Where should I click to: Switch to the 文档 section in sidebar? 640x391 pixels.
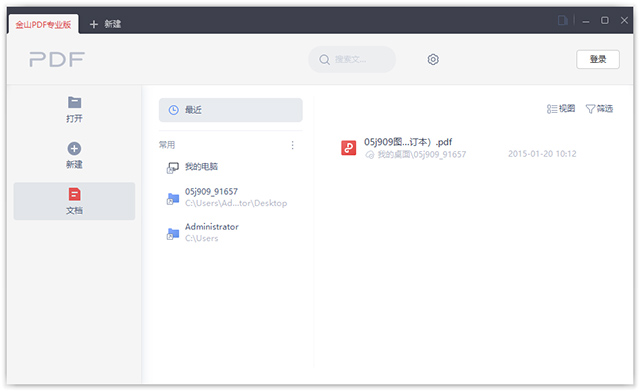tap(74, 201)
